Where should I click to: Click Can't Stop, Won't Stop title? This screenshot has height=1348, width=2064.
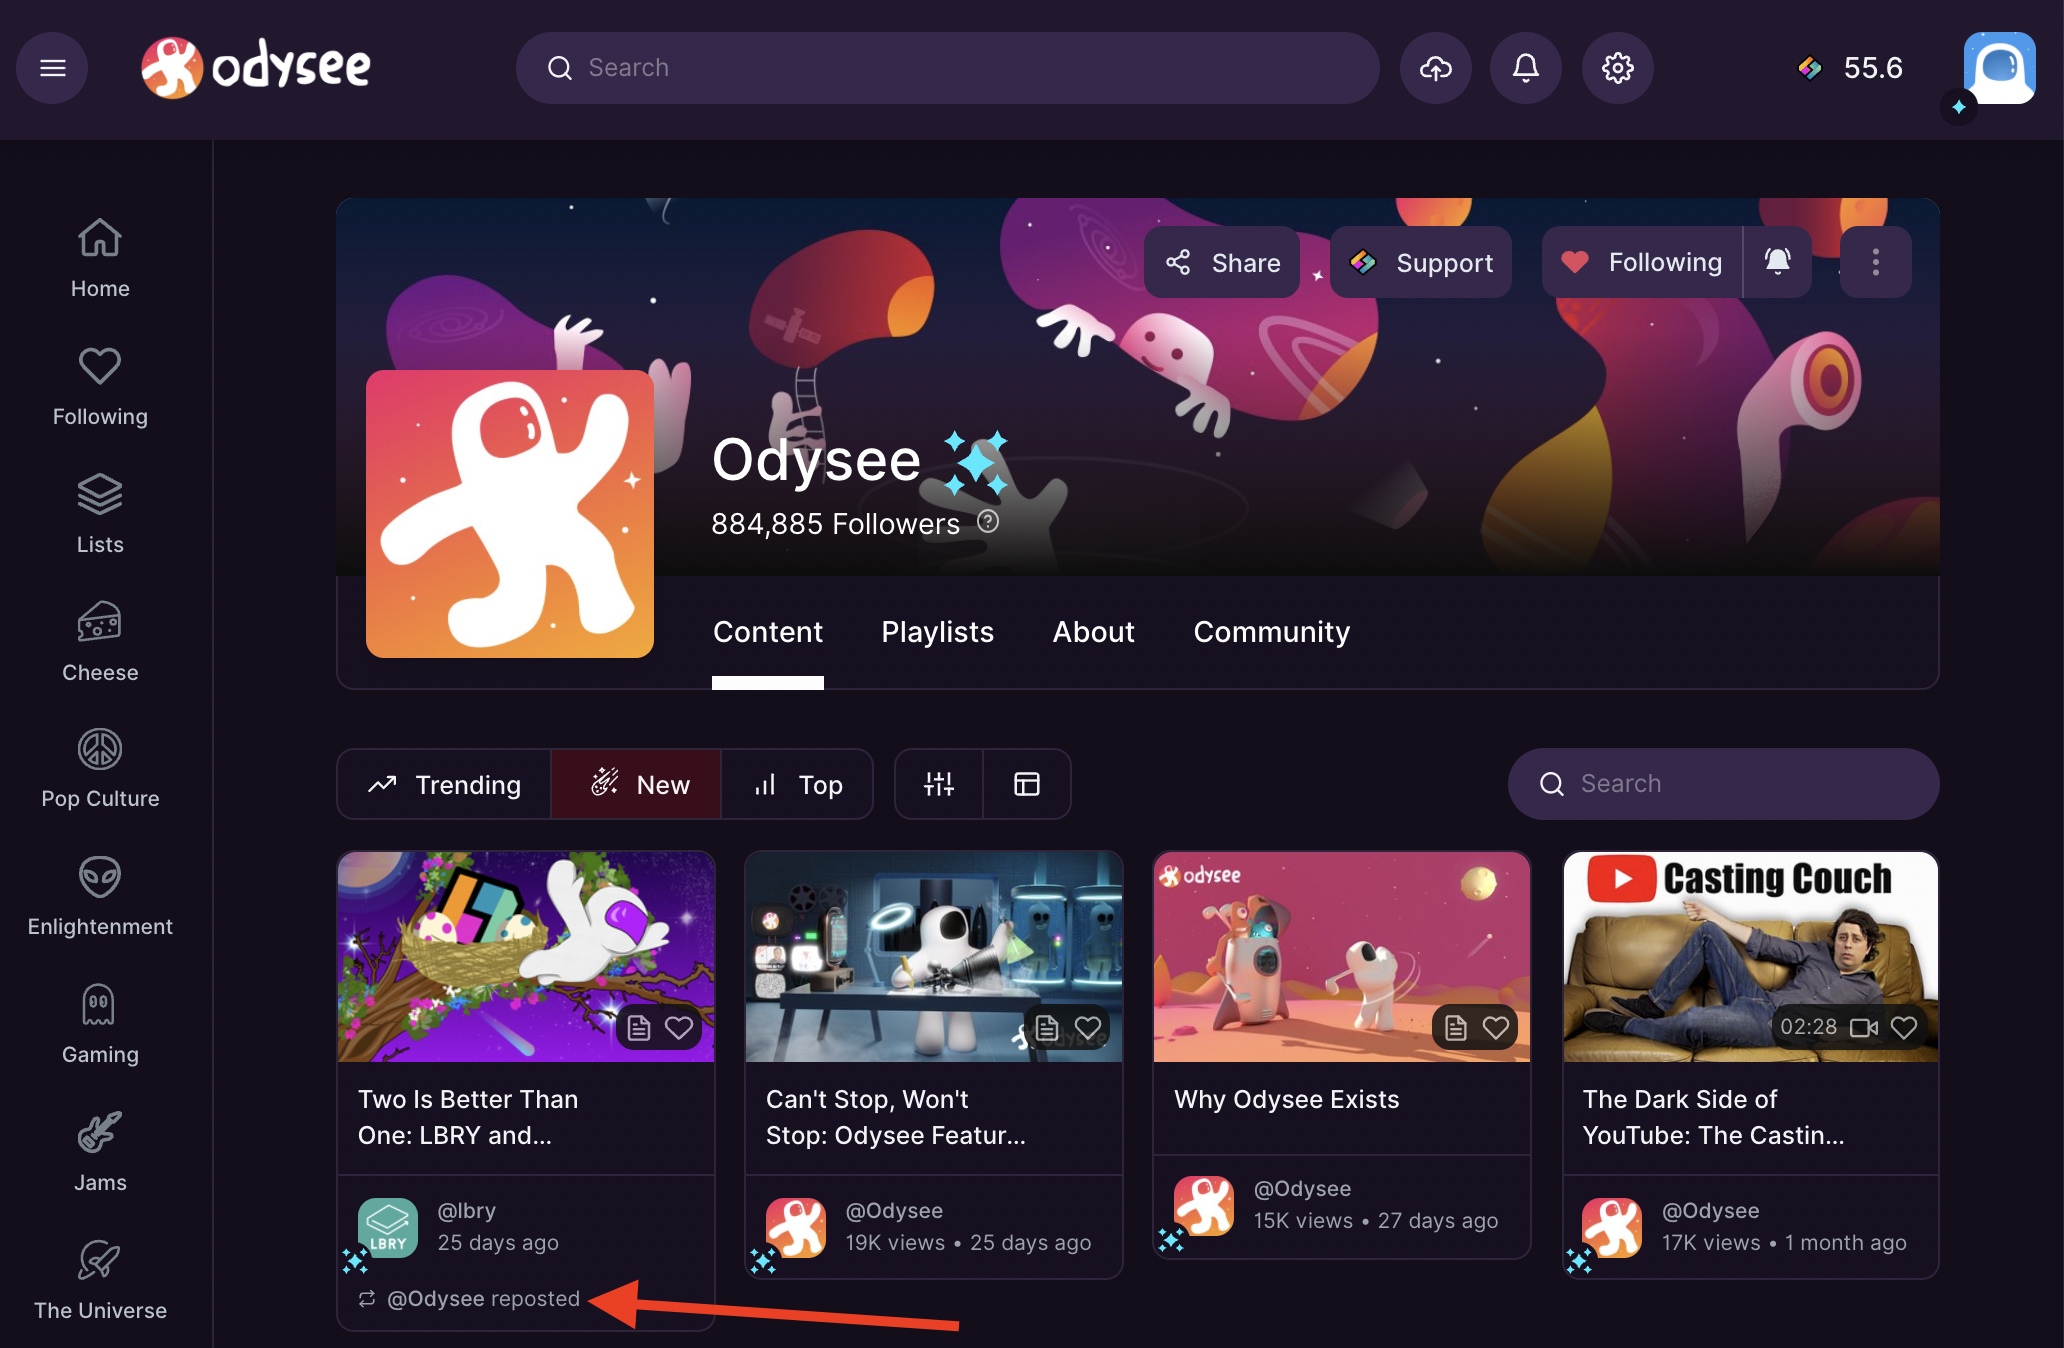(x=896, y=1117)
